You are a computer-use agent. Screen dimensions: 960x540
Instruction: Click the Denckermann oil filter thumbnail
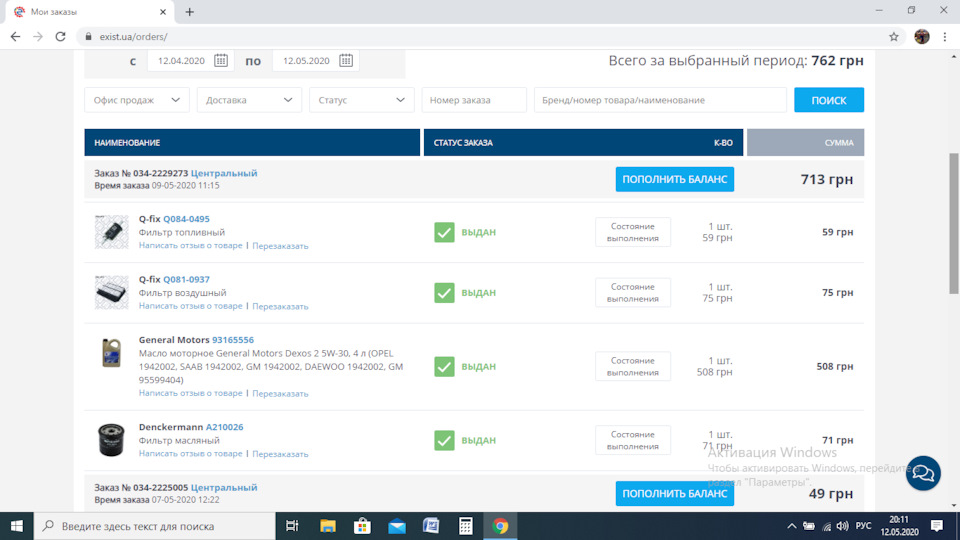point(111,440)
